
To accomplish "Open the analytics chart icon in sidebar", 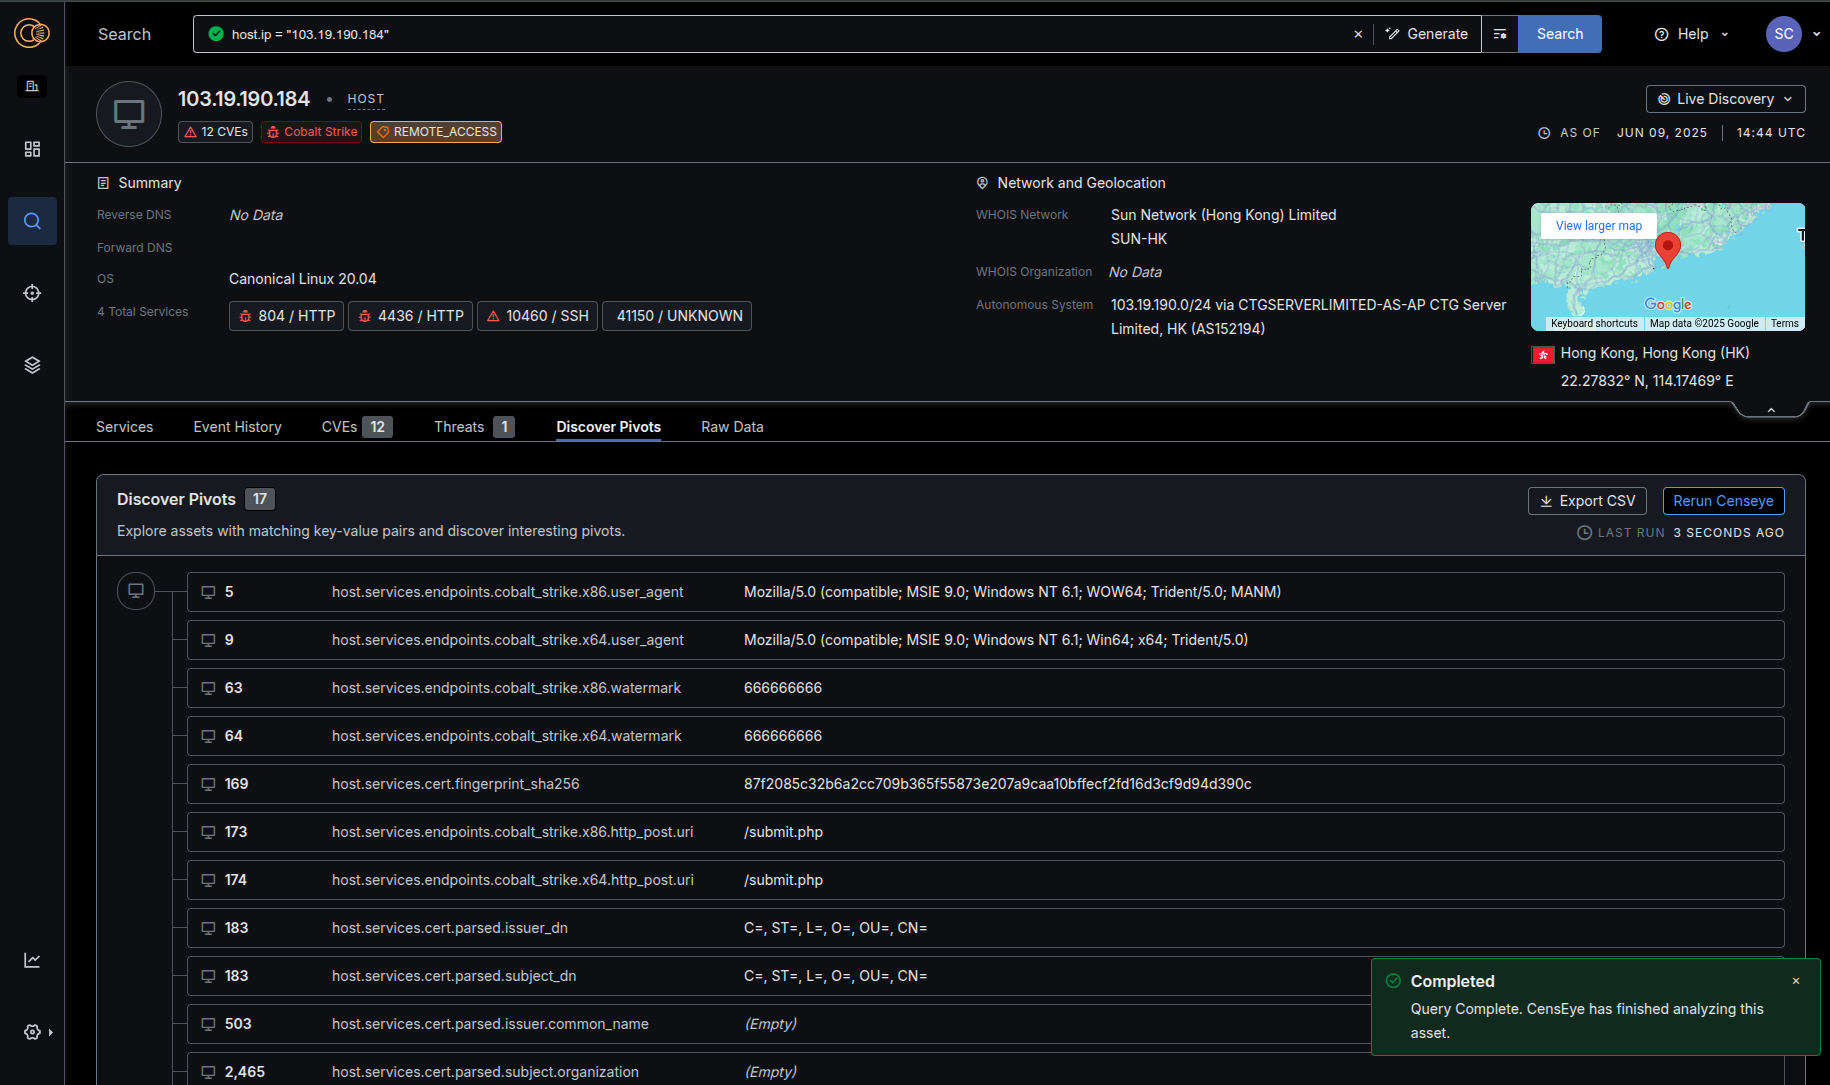I will tap(32, 960).
